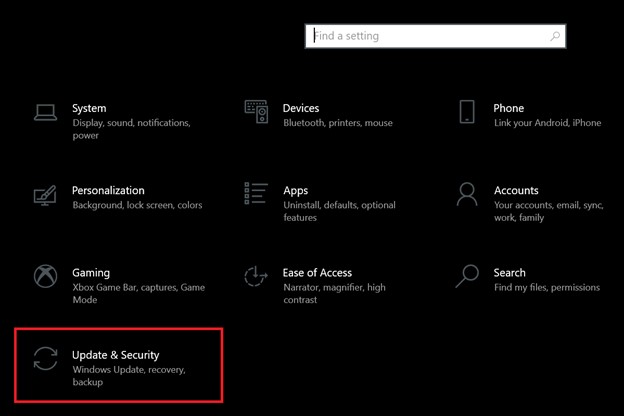The image size is (624, 416).
Task: Go to Accounts settings title
Action: [516, 191]
